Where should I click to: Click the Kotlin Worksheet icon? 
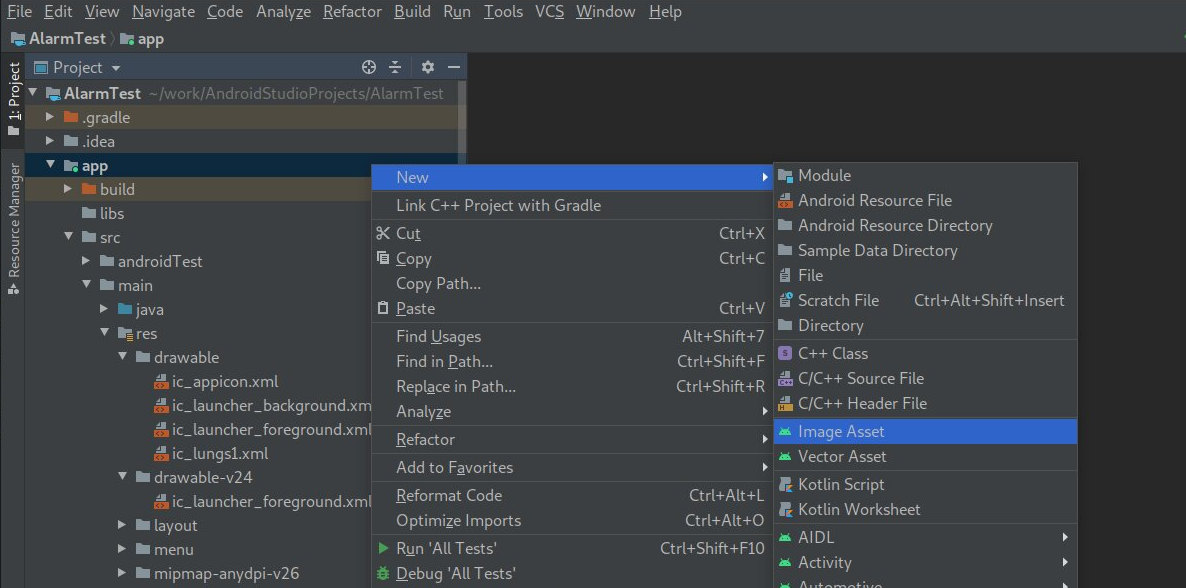click(x=785, y=509)
